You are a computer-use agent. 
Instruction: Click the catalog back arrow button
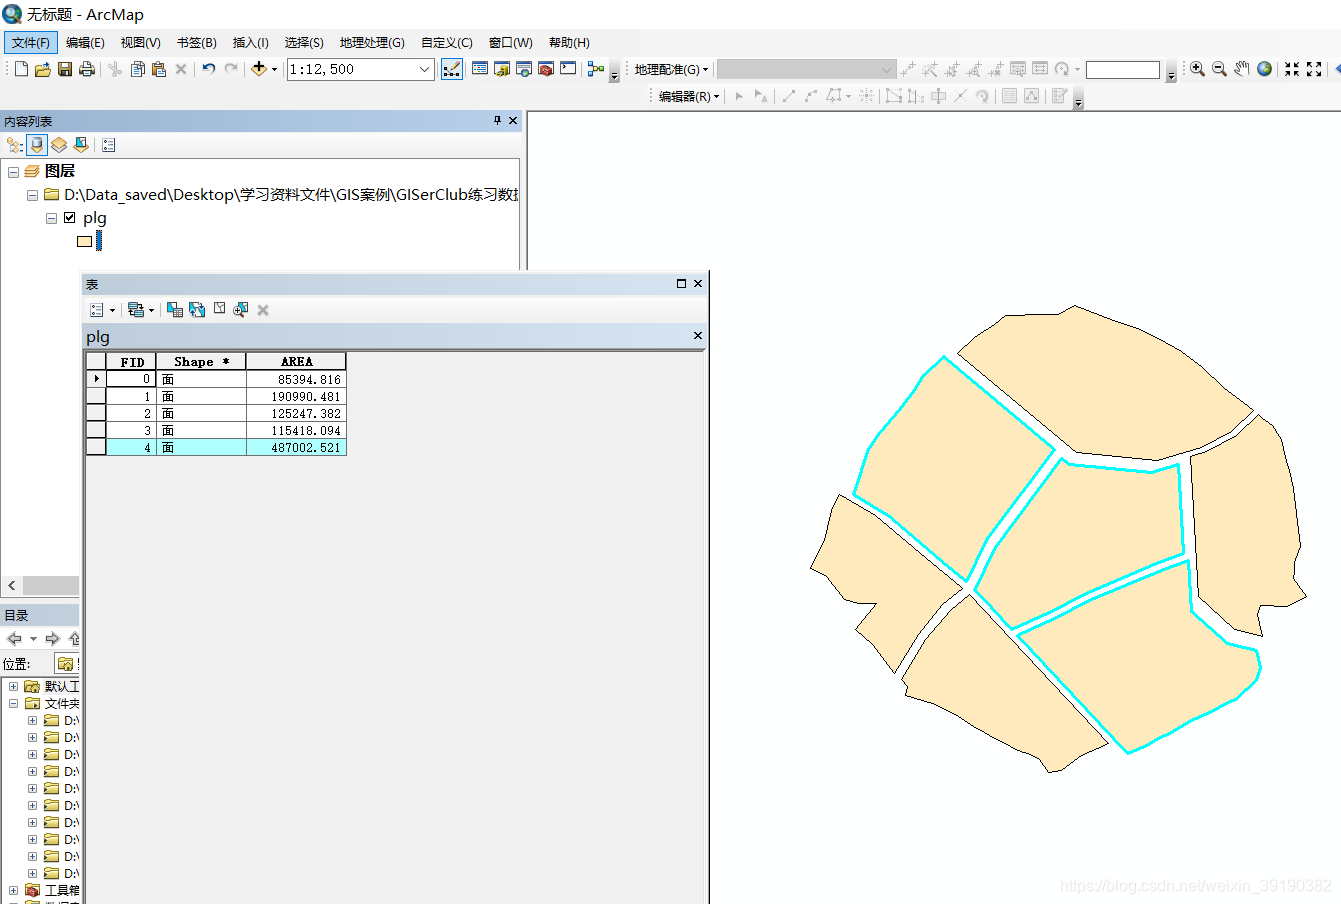tap(14, 638)
